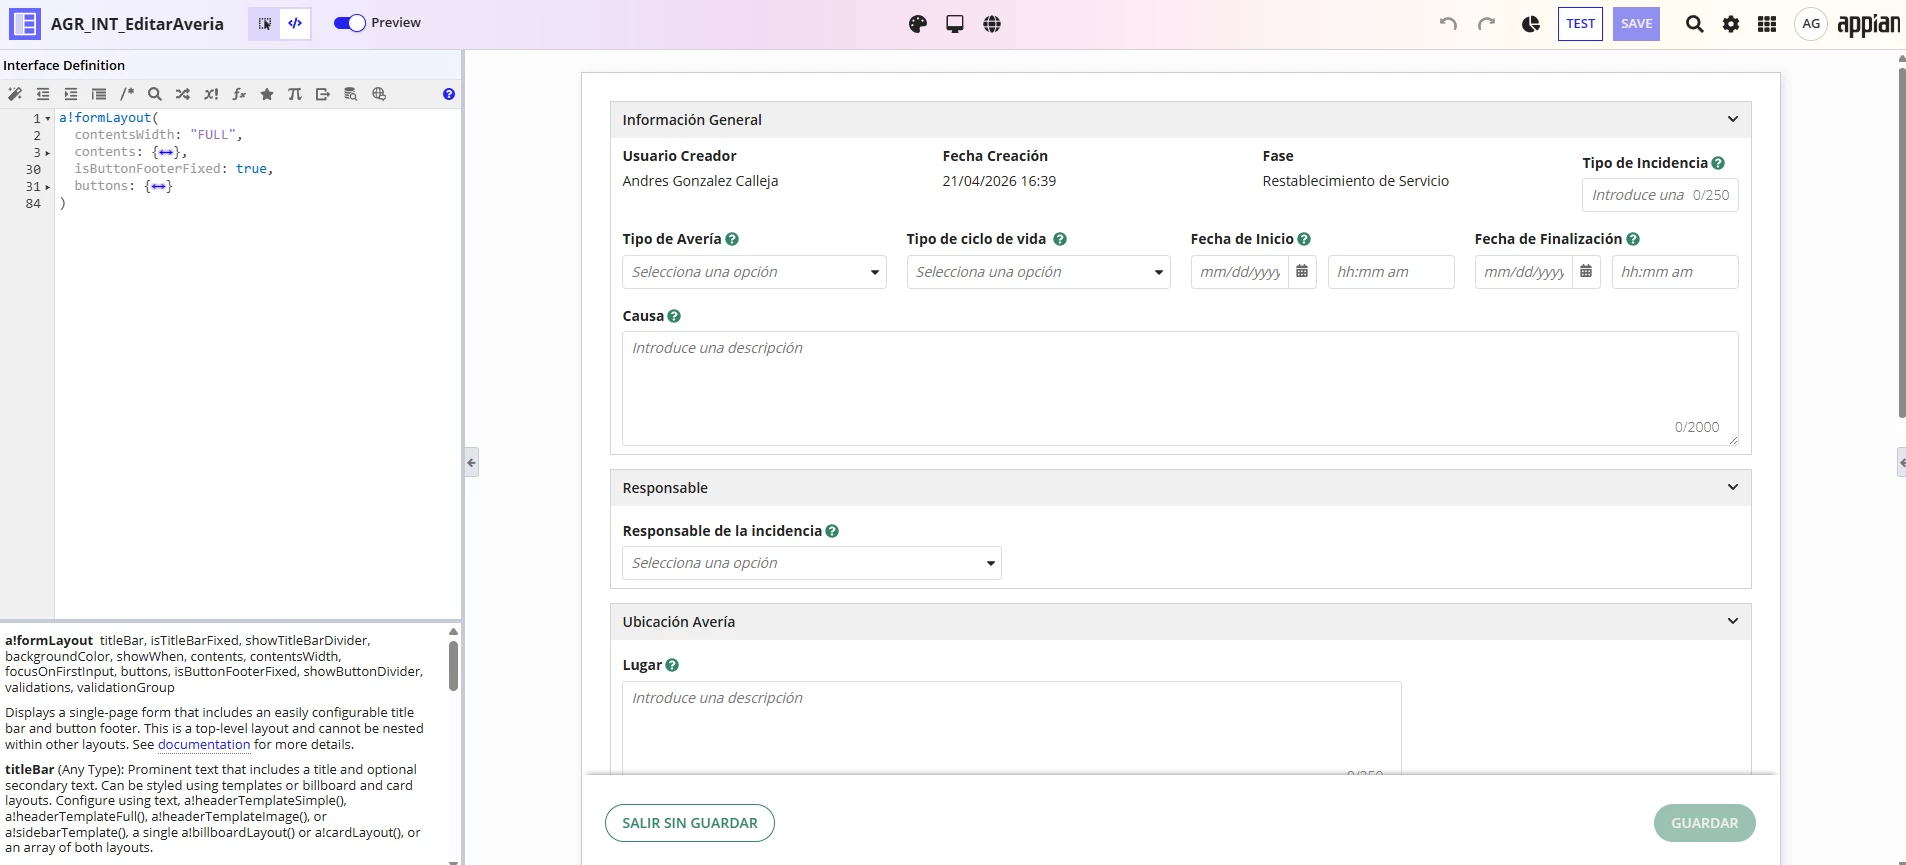This screenshot has width=1906, height=865.
Task: Collapse the Ubicación Avería section
Action: (1733, 621)
